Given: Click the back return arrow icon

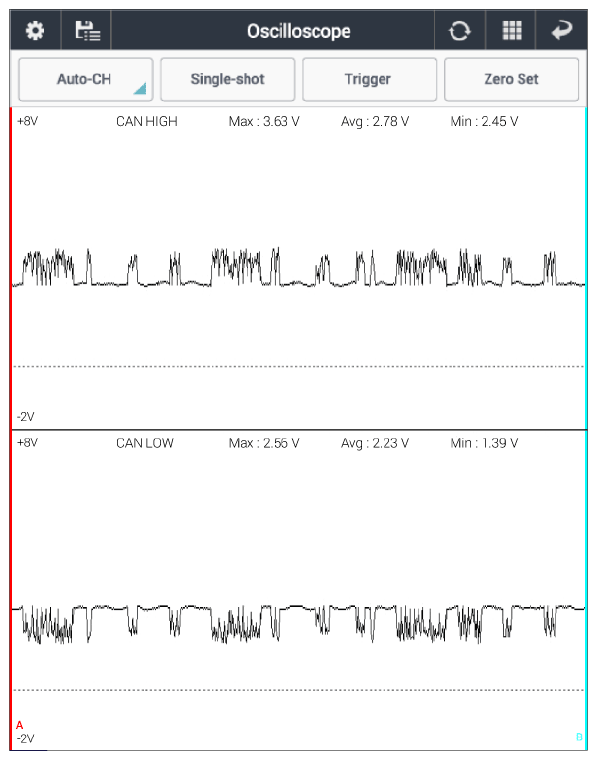Looking at the screenshot, I should click(562, 31).
